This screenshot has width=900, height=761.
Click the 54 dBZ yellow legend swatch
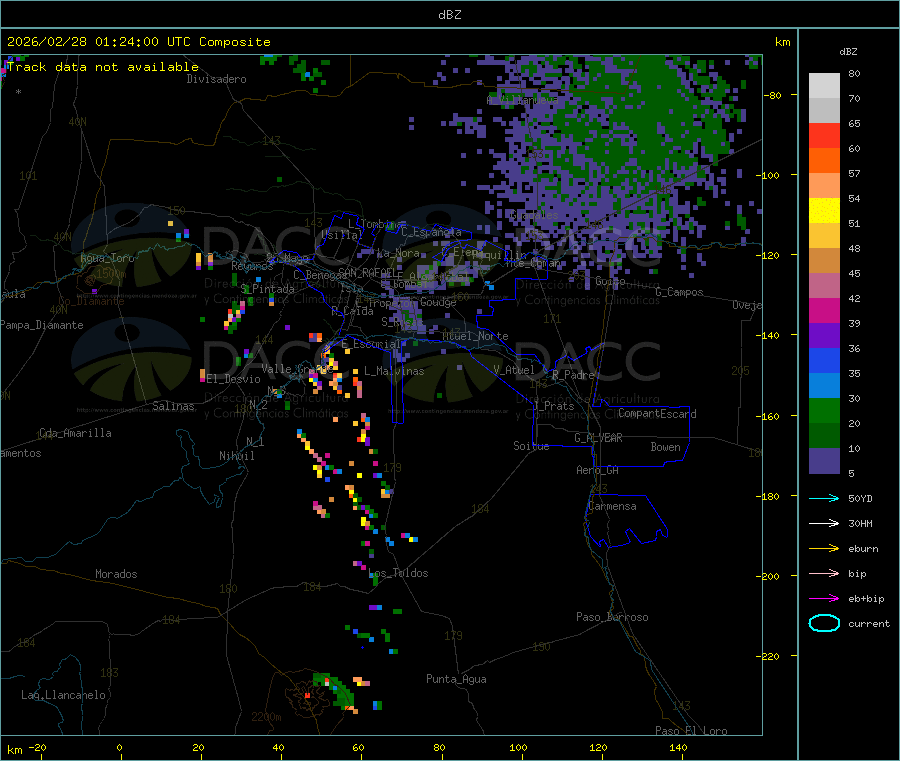coord(824,211)
